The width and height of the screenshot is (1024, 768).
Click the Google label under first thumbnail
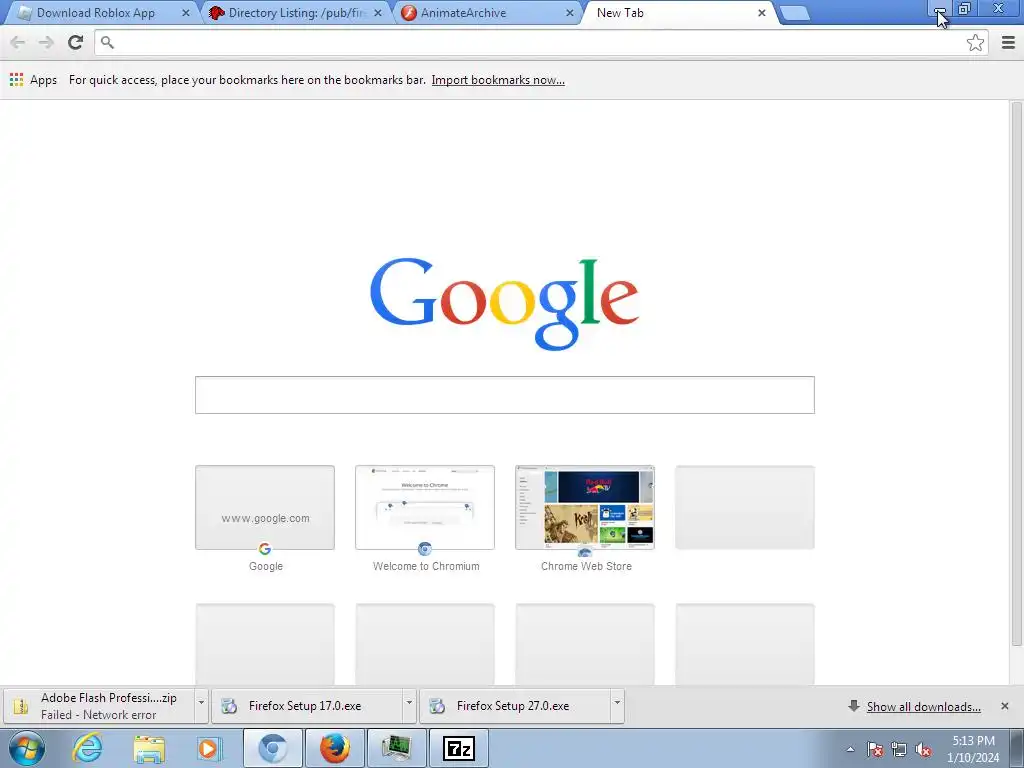click(x=266, y=566)
